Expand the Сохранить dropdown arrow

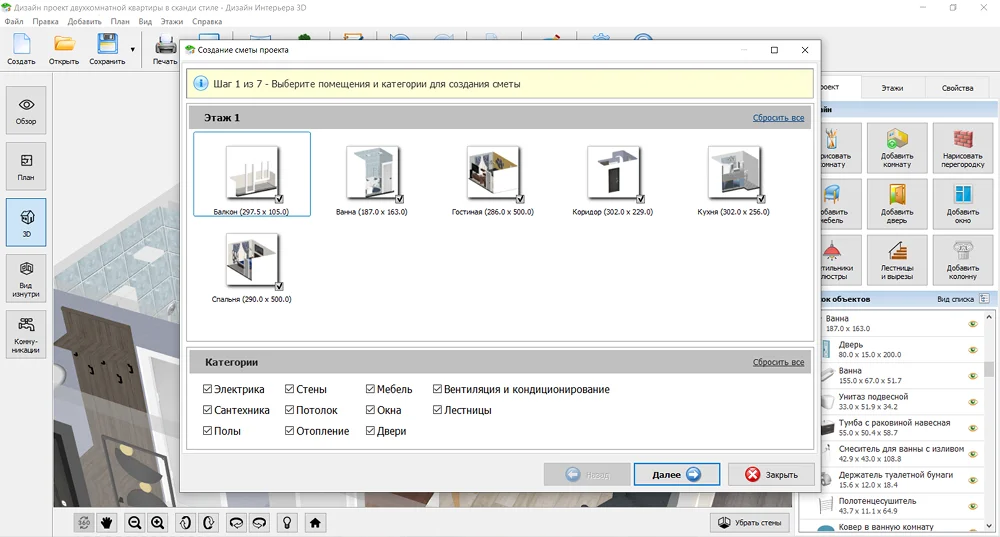(132, 49)
